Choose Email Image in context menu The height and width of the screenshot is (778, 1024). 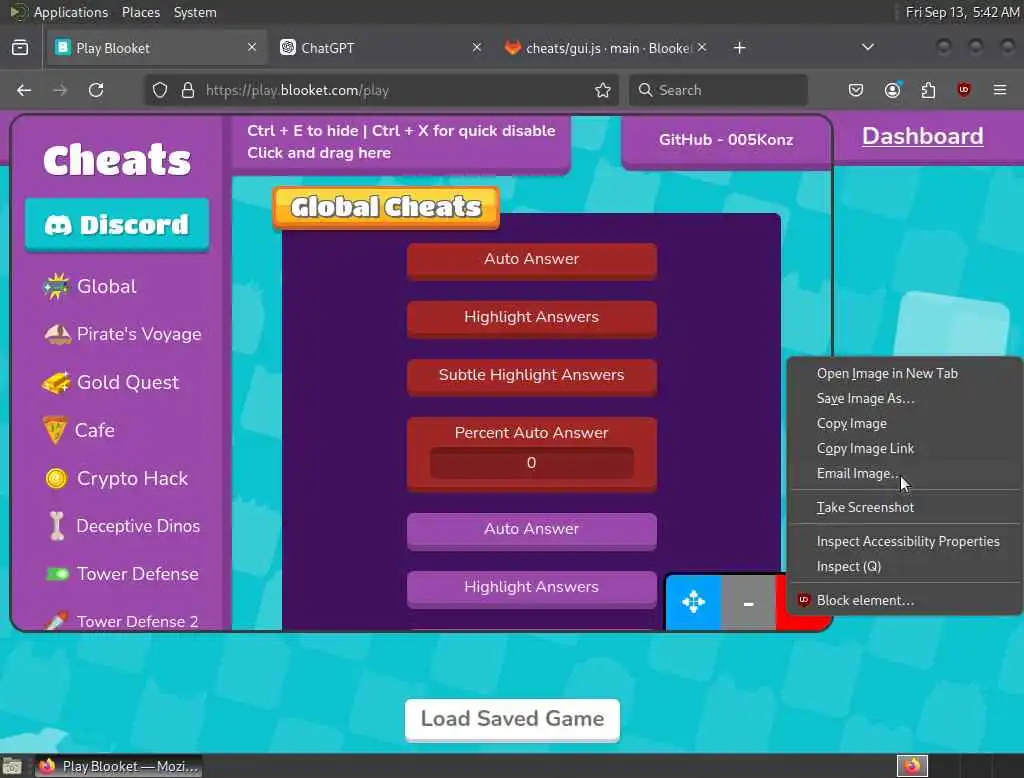click(905, 474)
